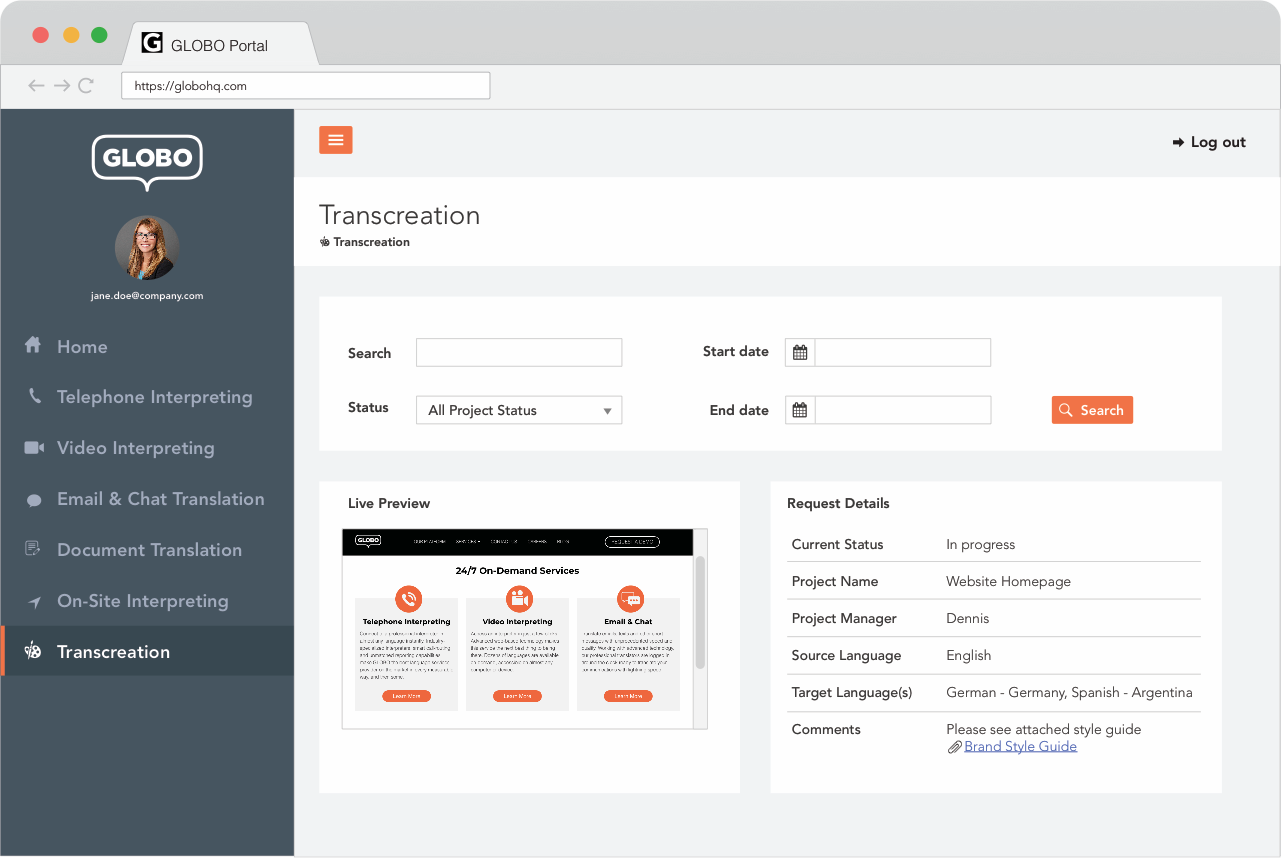Click the Telephone Interpreting phone icon

point(35,396)
